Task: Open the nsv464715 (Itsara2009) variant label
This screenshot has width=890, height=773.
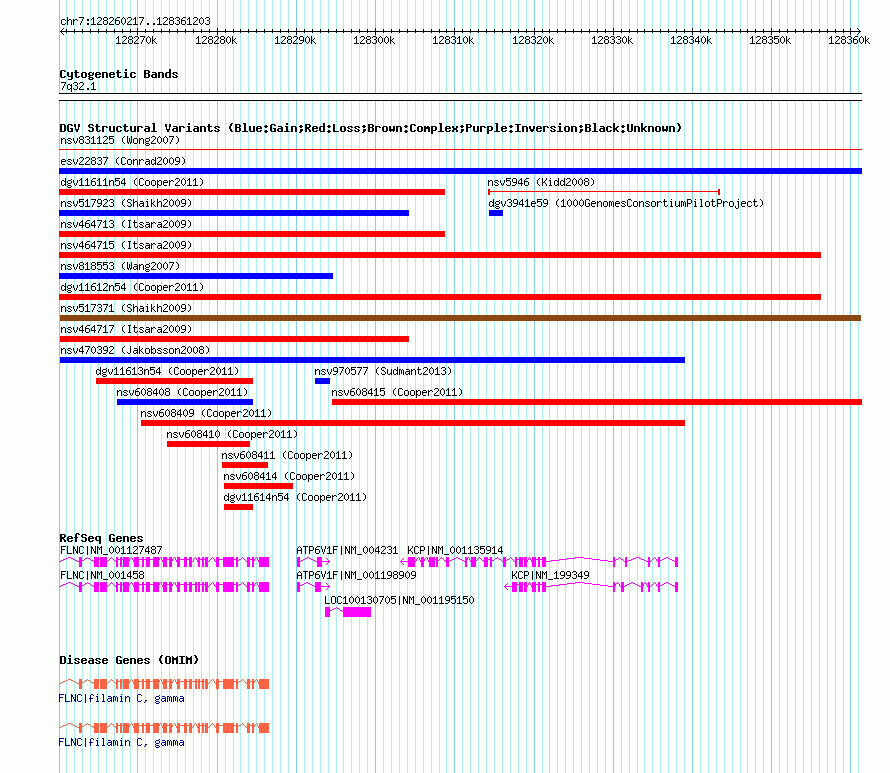Action: (126, 245)
